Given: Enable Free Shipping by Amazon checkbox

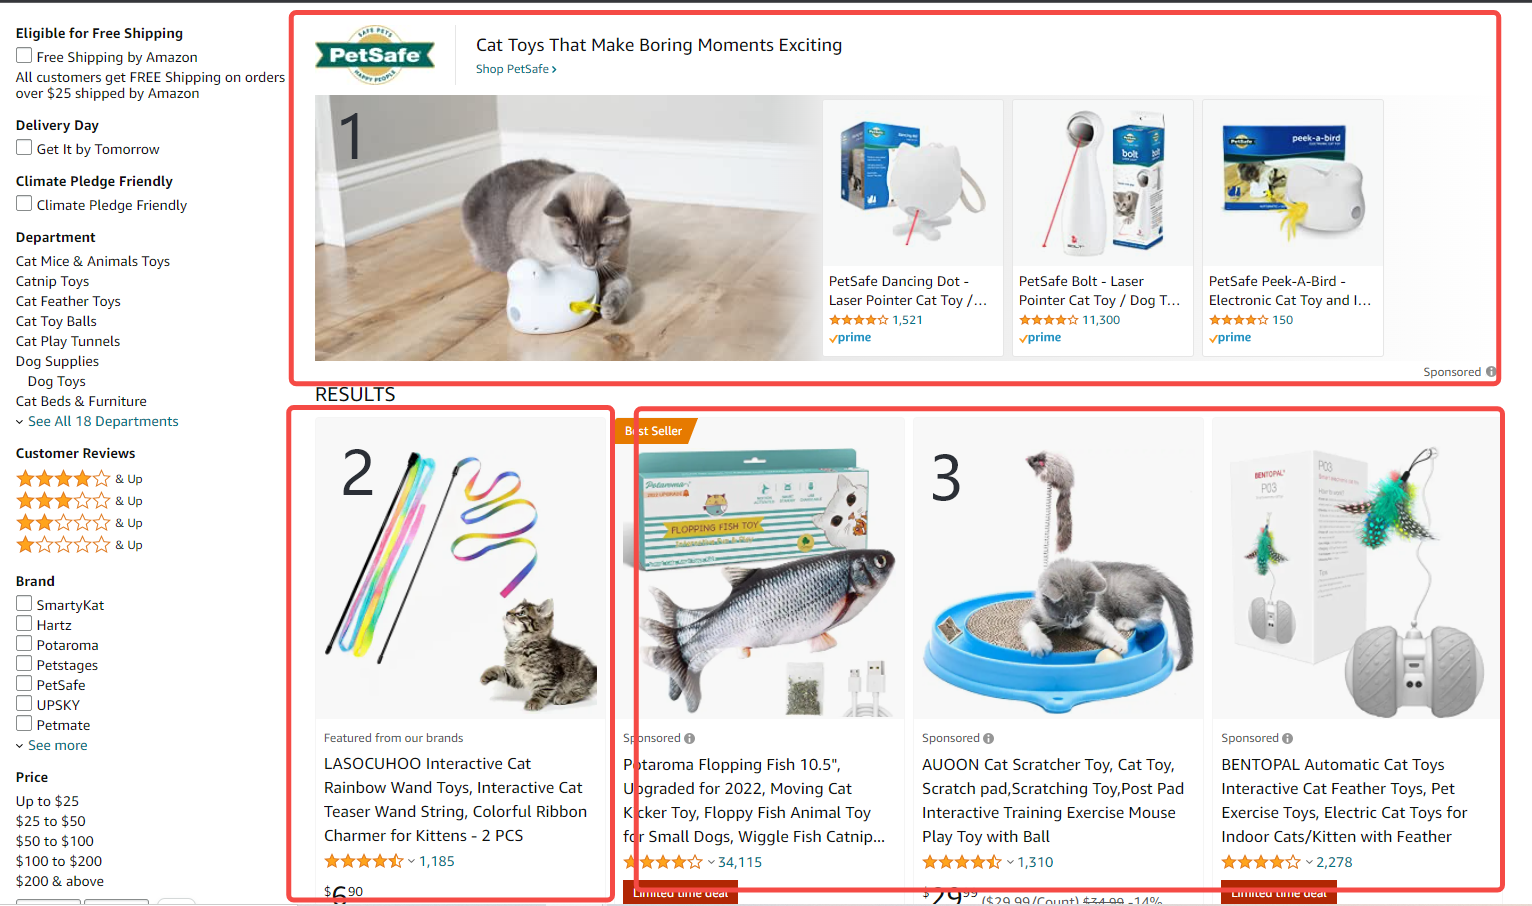Looking at the screenshot, I should 24,56.
